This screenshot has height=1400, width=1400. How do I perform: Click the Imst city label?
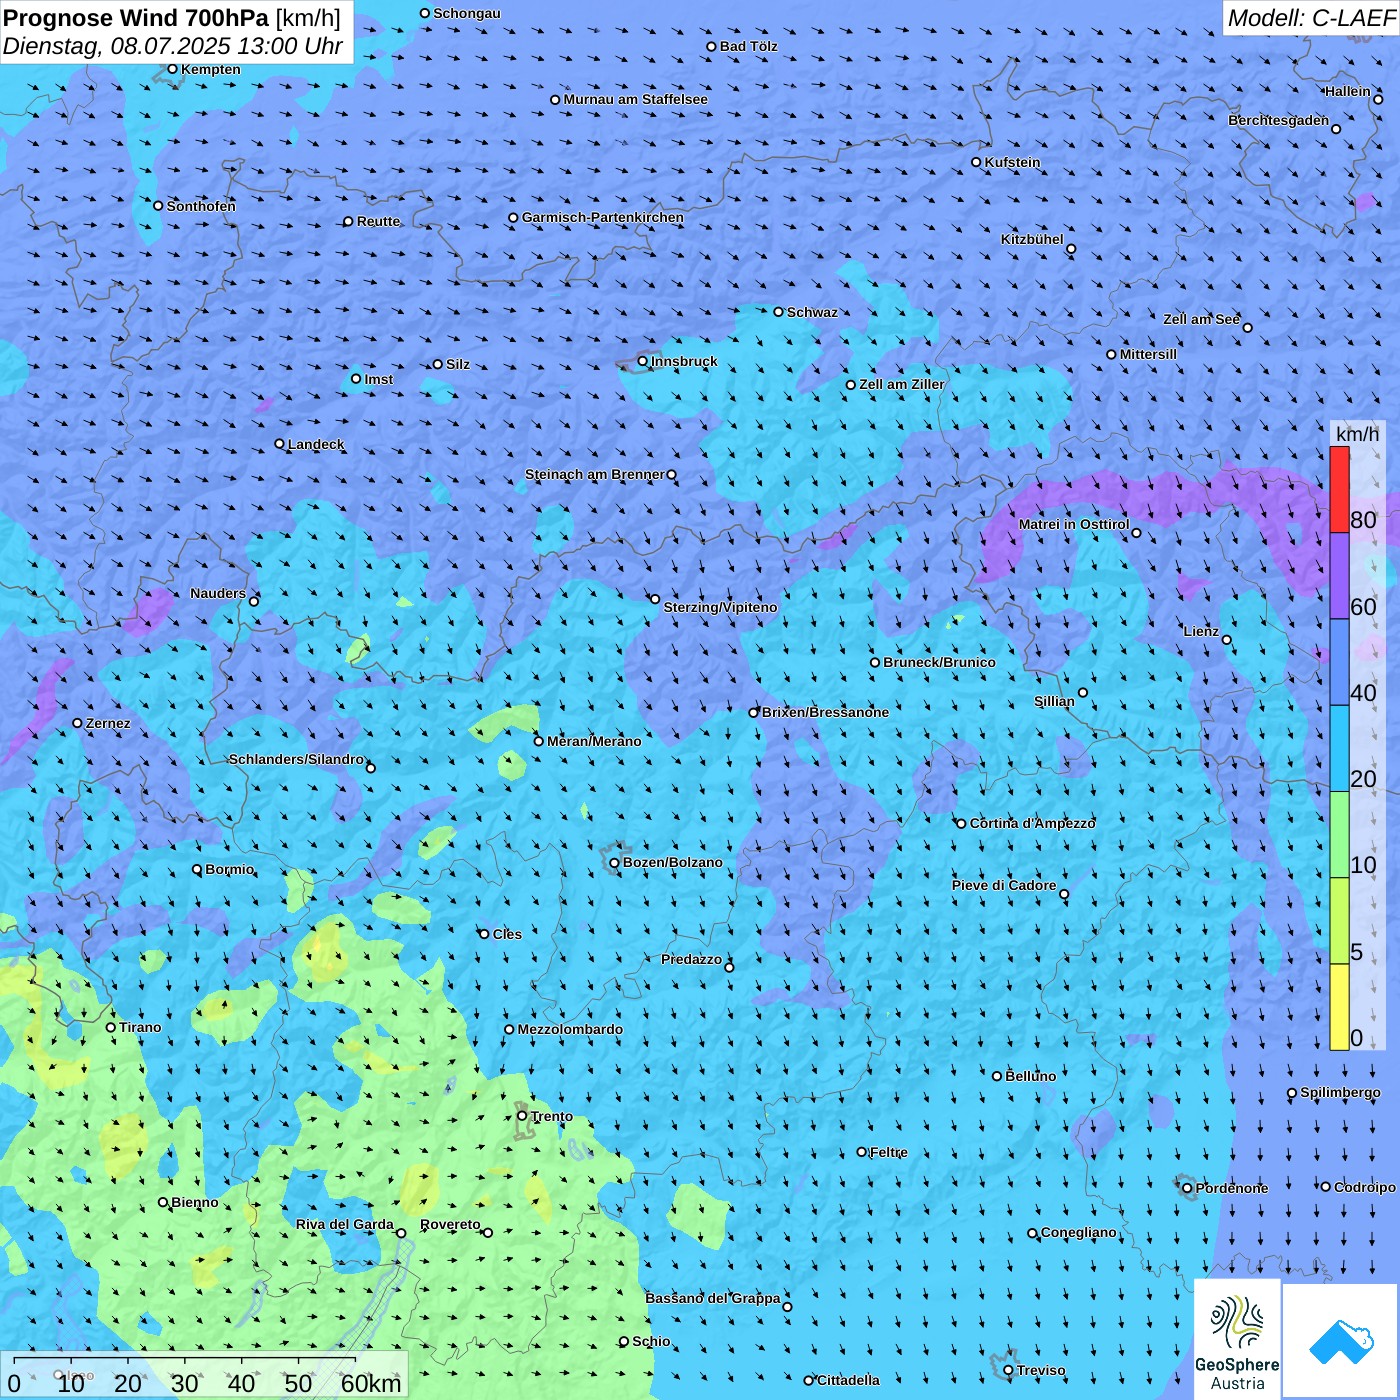click(x=379, y=379)
